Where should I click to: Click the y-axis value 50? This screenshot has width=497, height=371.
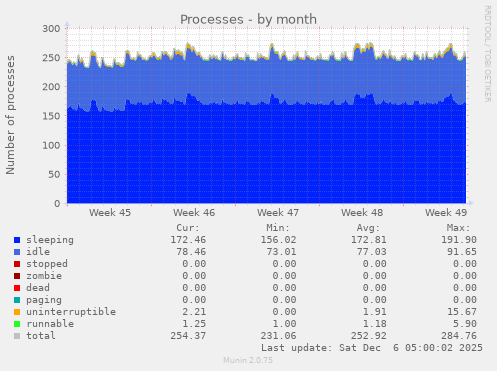click(54, 175)
